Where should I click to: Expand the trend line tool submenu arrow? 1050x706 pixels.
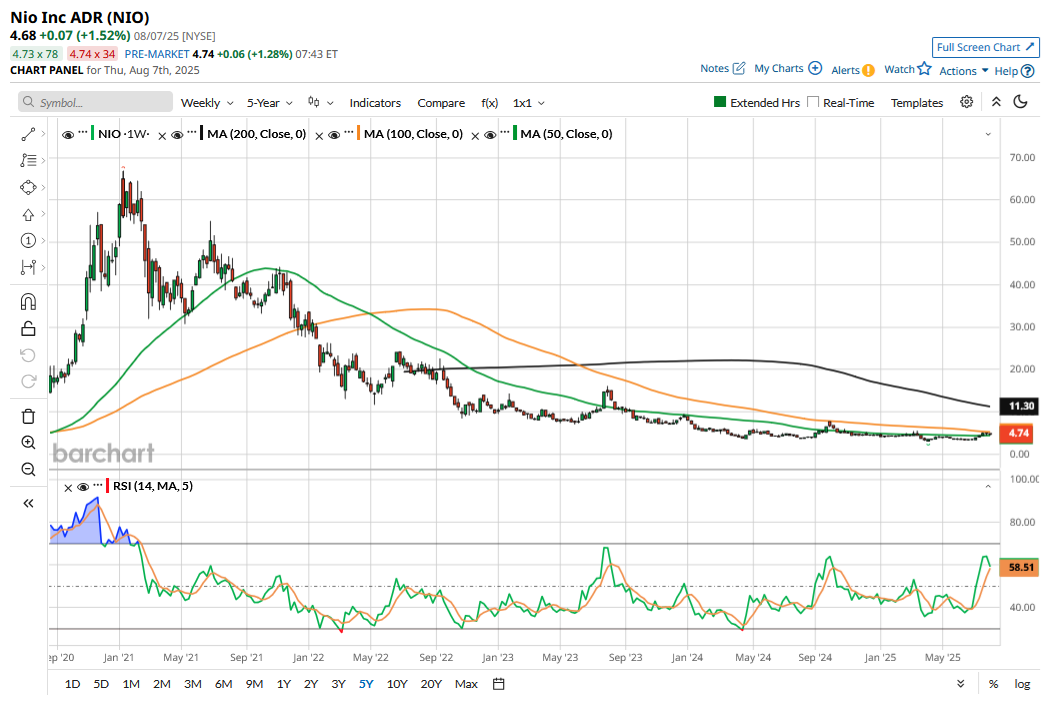point(44,134)
